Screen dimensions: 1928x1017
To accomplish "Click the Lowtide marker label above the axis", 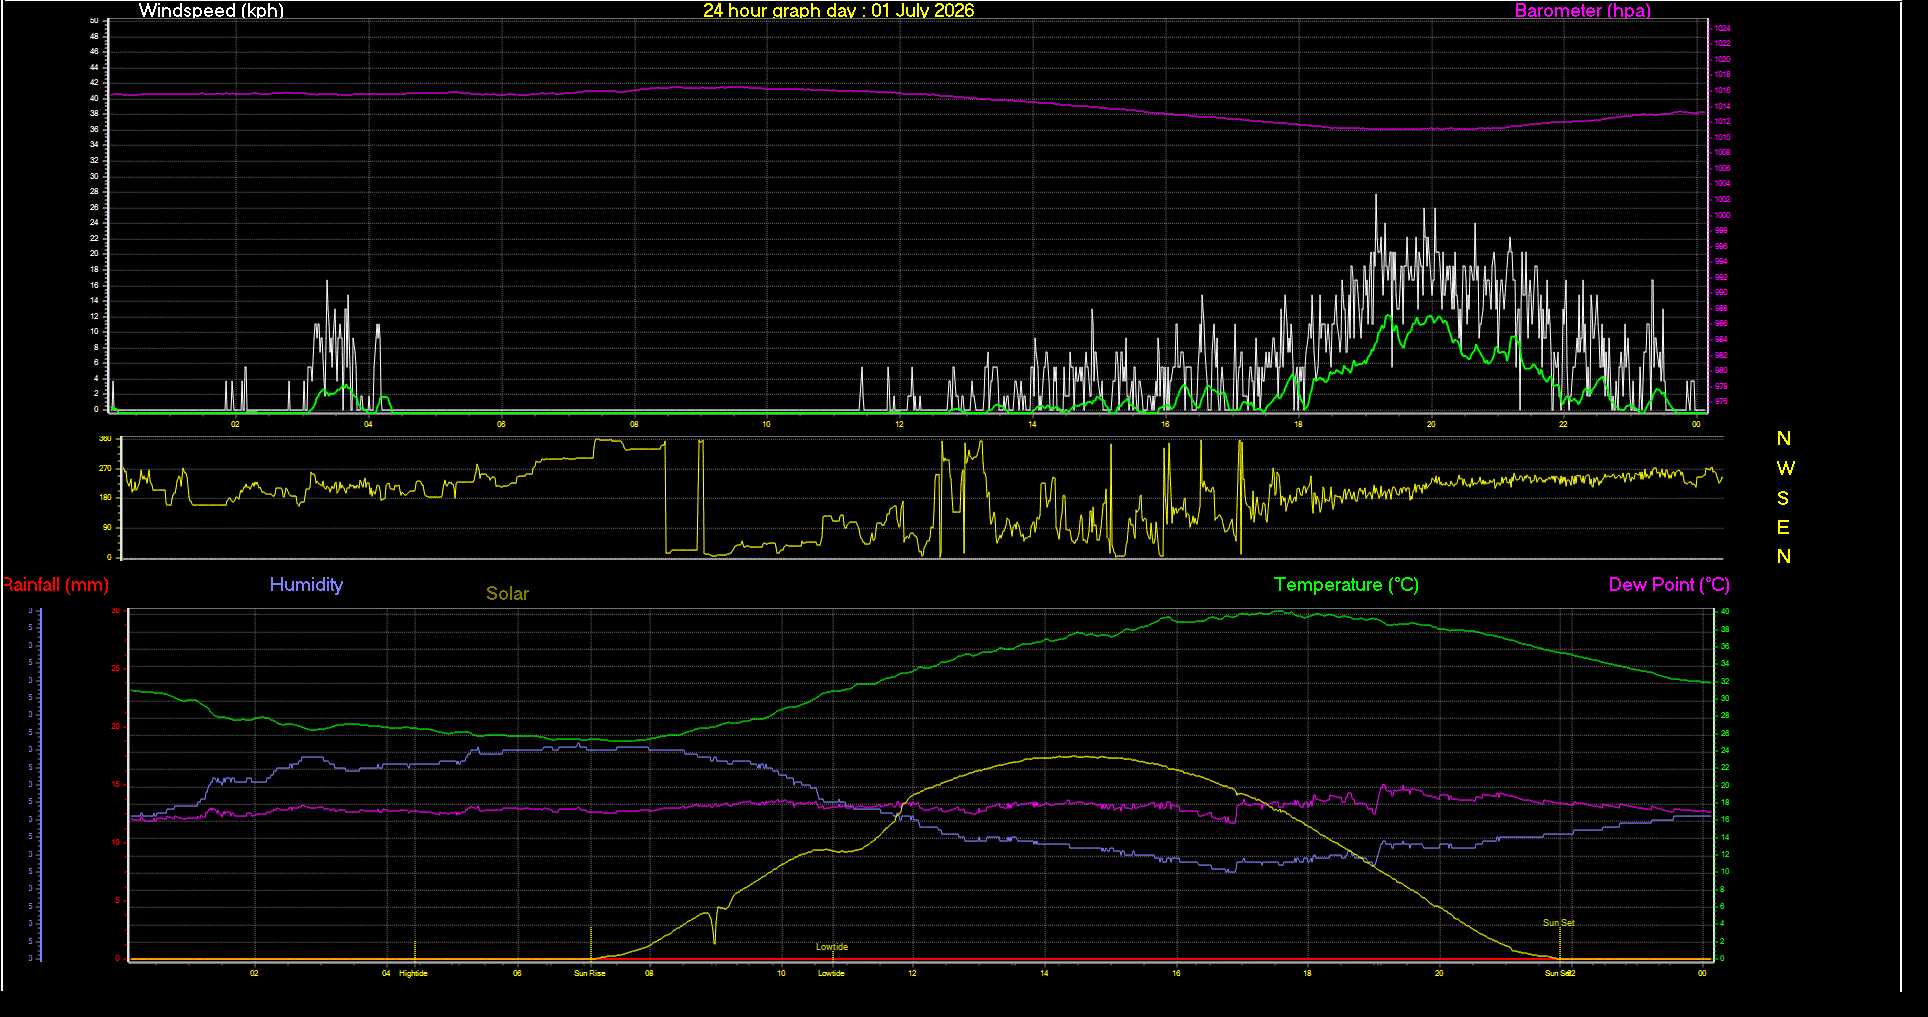I will [831, 947].
